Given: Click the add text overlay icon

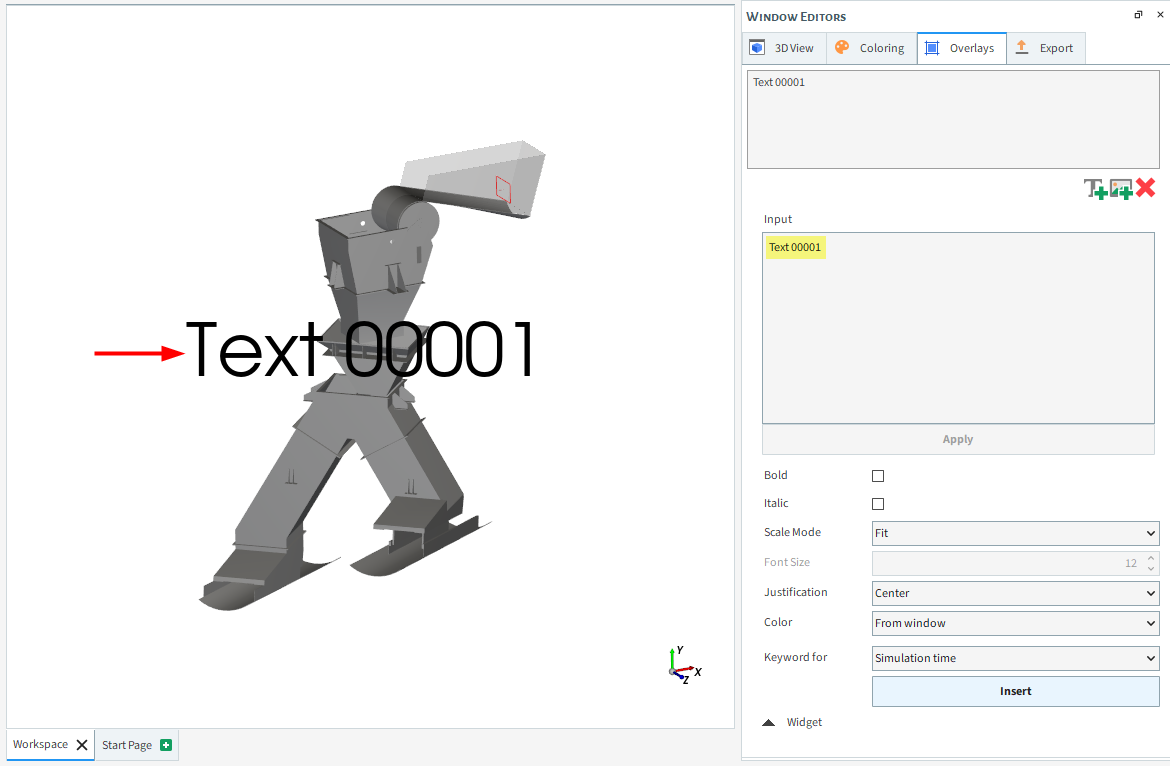Looking at the screenshot, I should pos(1095,188).
